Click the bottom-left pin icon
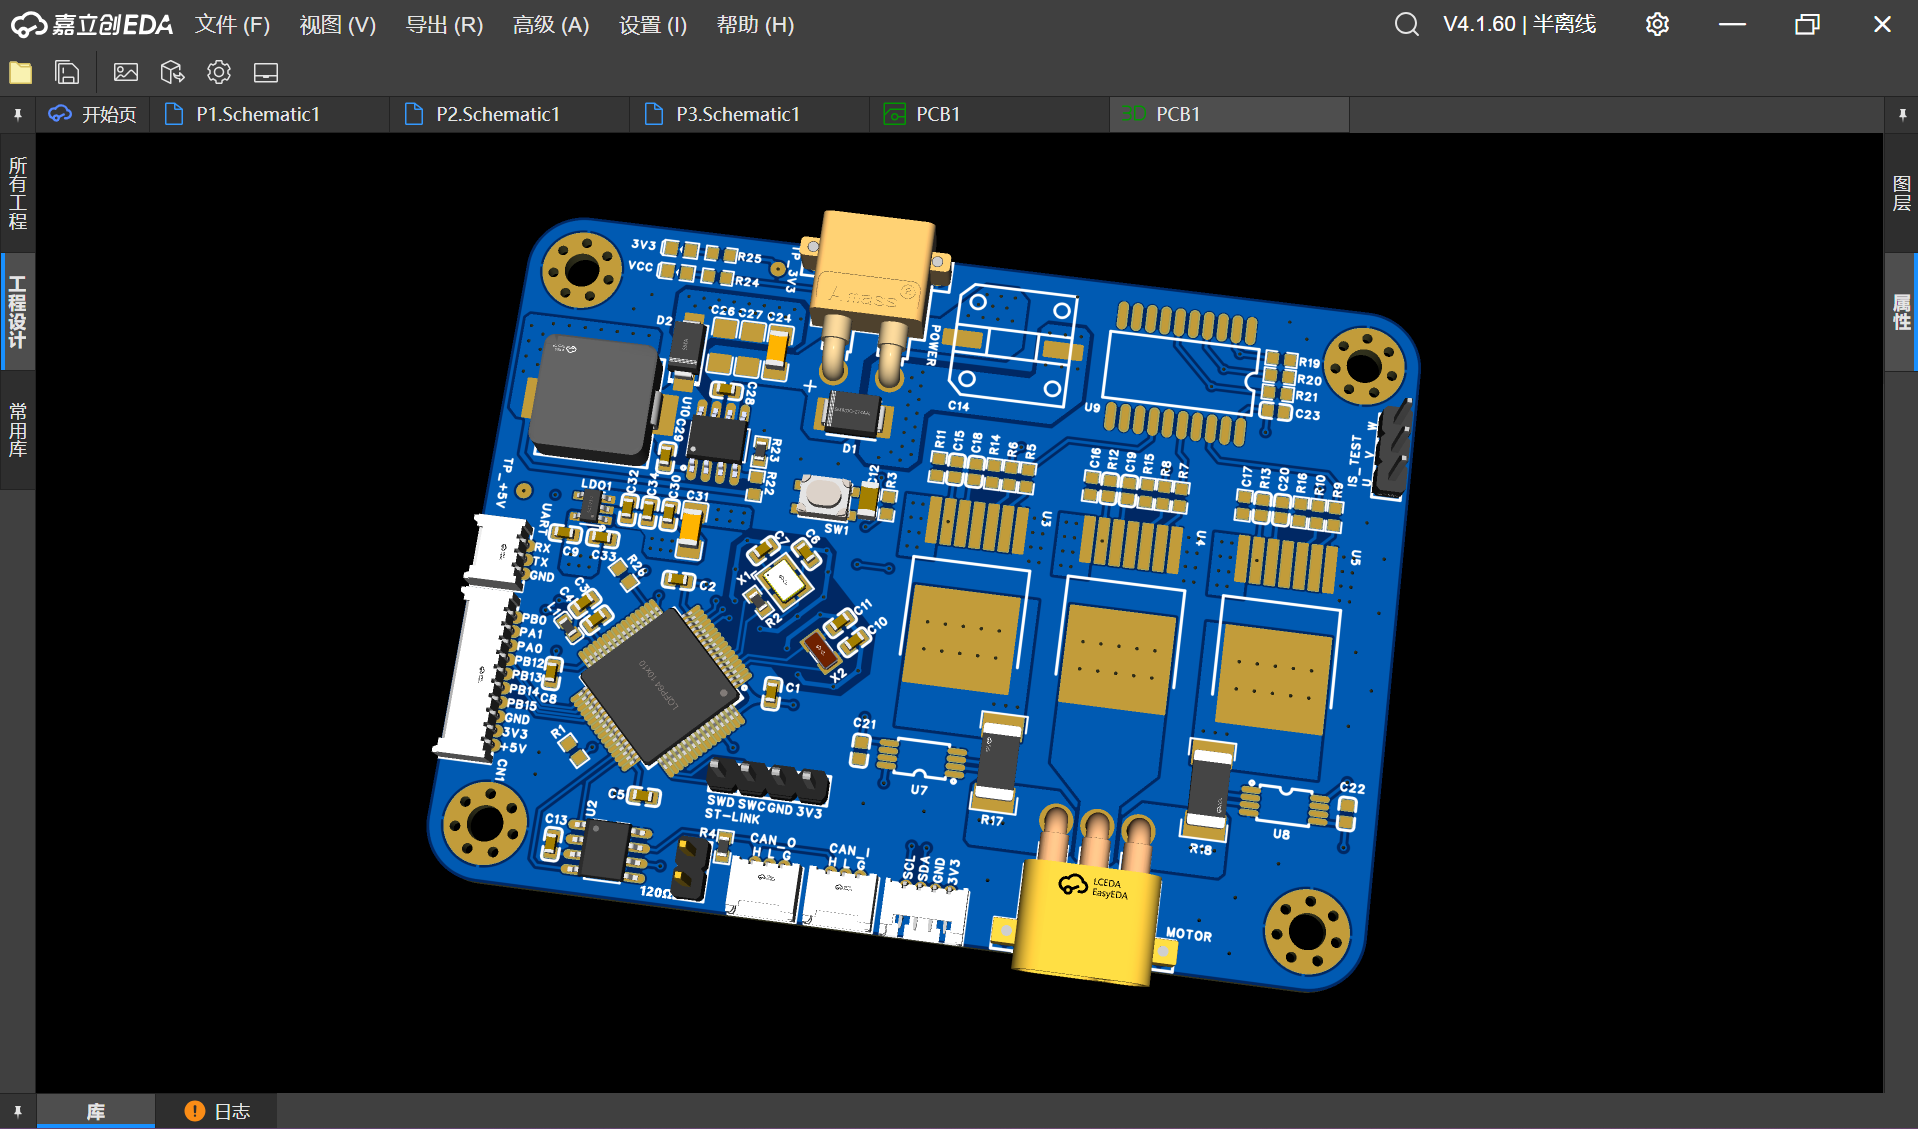Image resolution: width=1918 pixels, height=1129 pixels. click(18, 1111)
